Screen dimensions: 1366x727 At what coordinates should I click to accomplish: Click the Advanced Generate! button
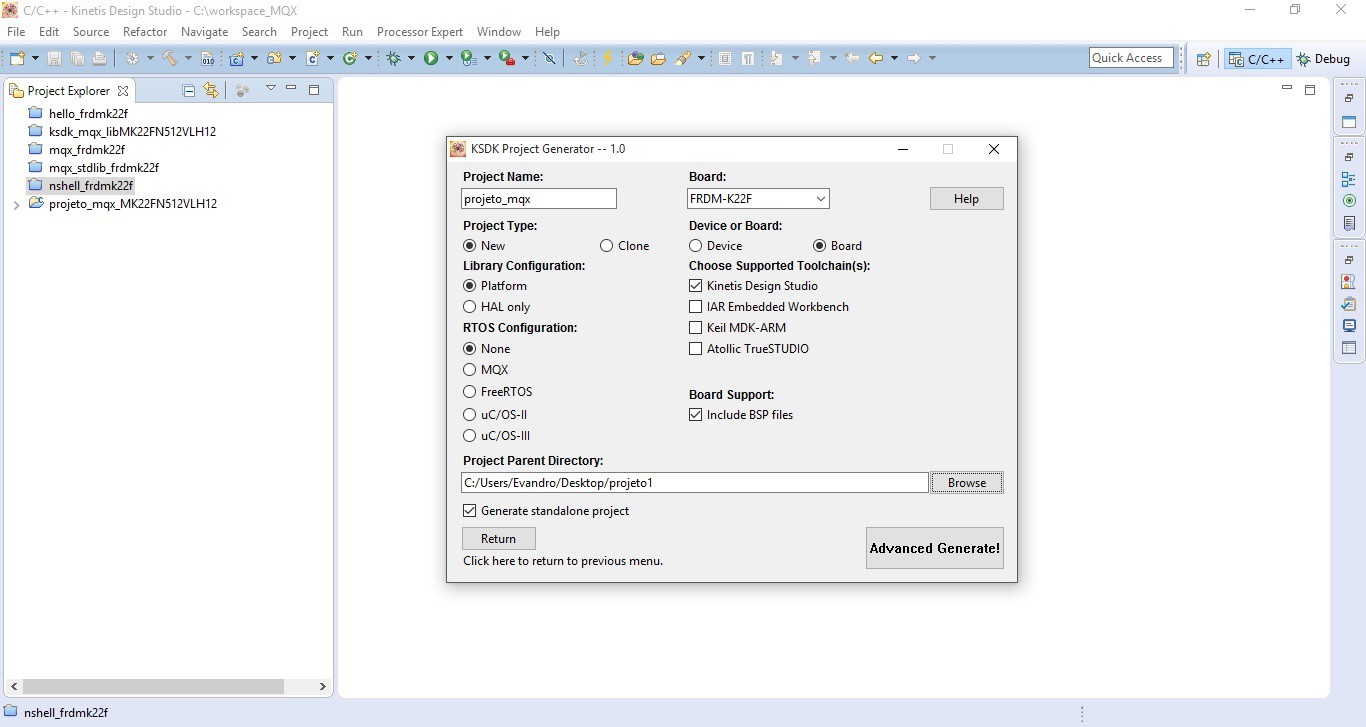[934, 548]
